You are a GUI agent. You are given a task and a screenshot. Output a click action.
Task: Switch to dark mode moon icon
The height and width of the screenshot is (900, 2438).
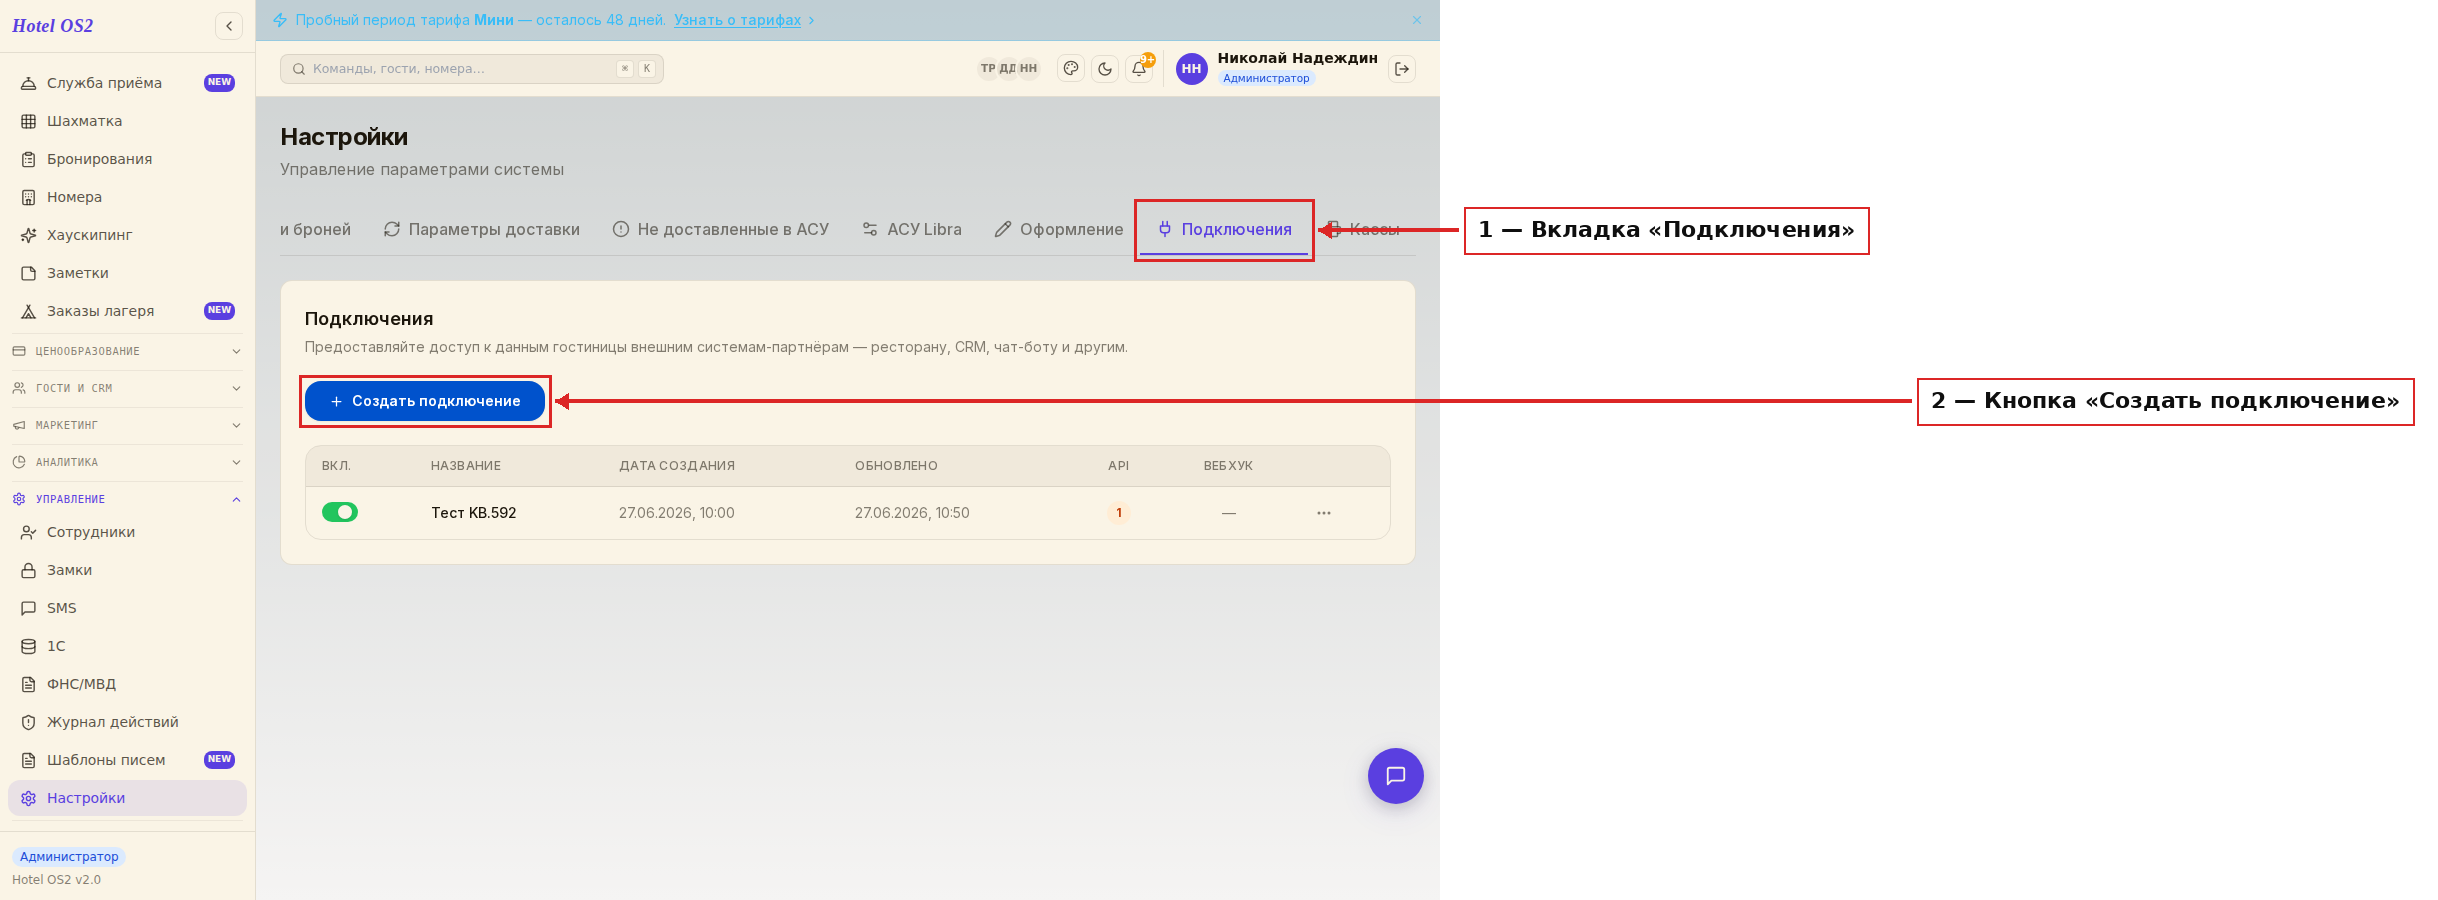pyautogui.click(x=1105, y=69)
